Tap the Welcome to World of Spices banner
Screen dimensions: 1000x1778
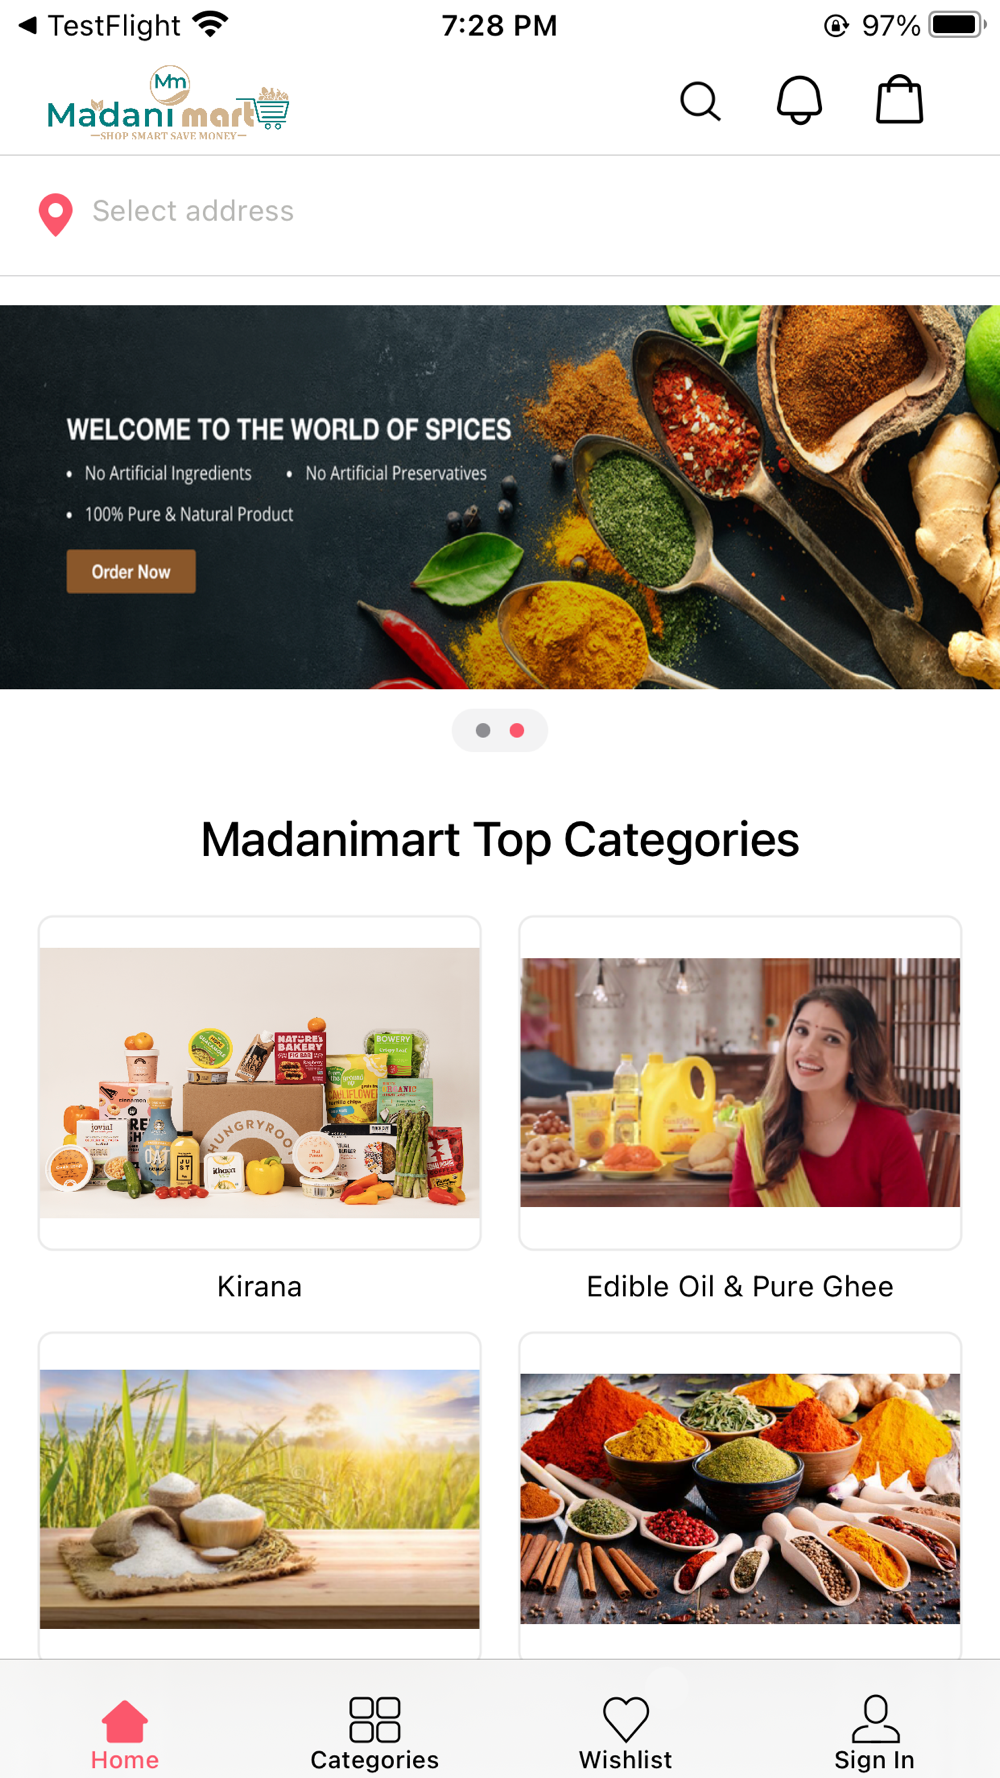click(500, 497)
